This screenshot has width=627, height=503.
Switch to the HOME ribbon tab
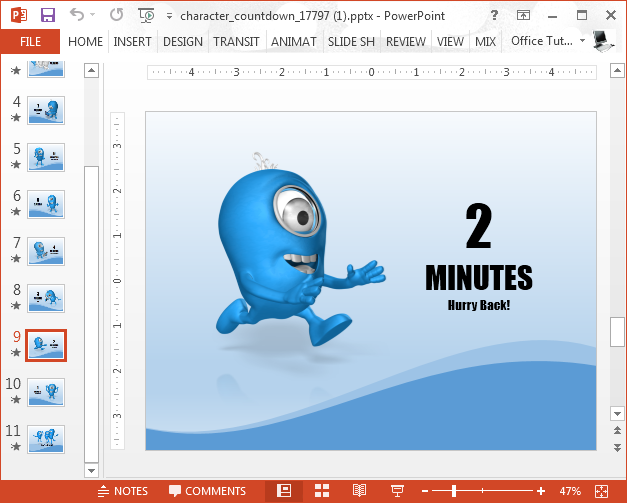[x=85, y=42]
